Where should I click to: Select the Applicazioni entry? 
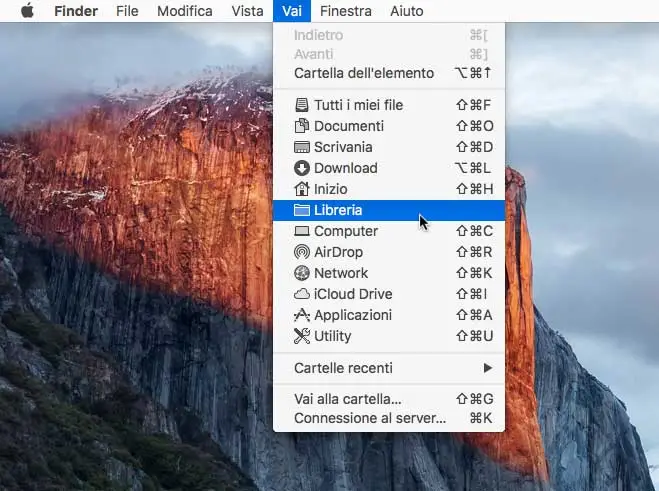(x=389, y=315)
